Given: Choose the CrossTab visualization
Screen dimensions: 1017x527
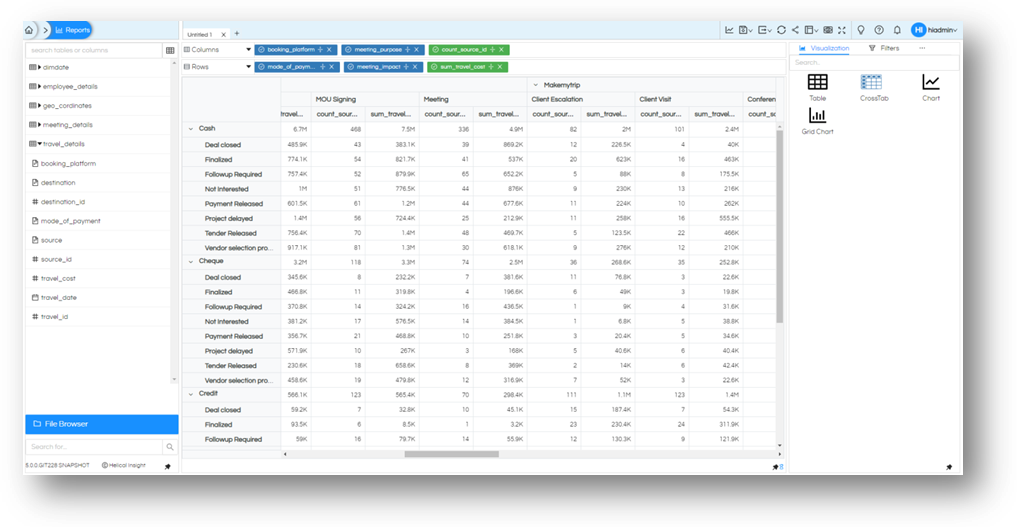Looking at the screenshot, I should coord(873,88).
